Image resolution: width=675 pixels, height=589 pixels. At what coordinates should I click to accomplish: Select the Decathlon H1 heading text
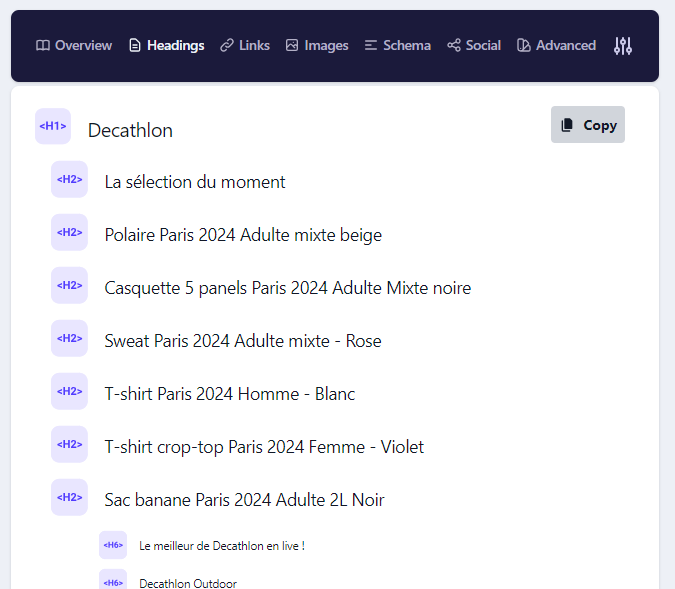pyautogui.click(x=130, y=130)
